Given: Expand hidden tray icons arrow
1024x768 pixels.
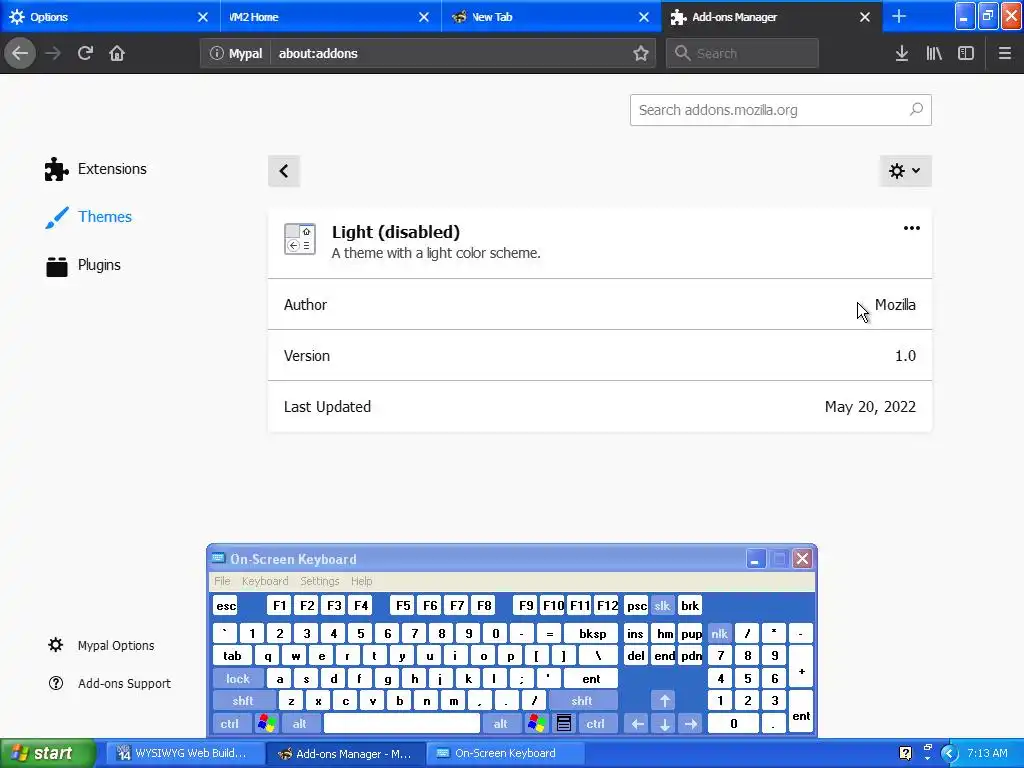Looking at the screenshot, I should (x=949, y=753).
